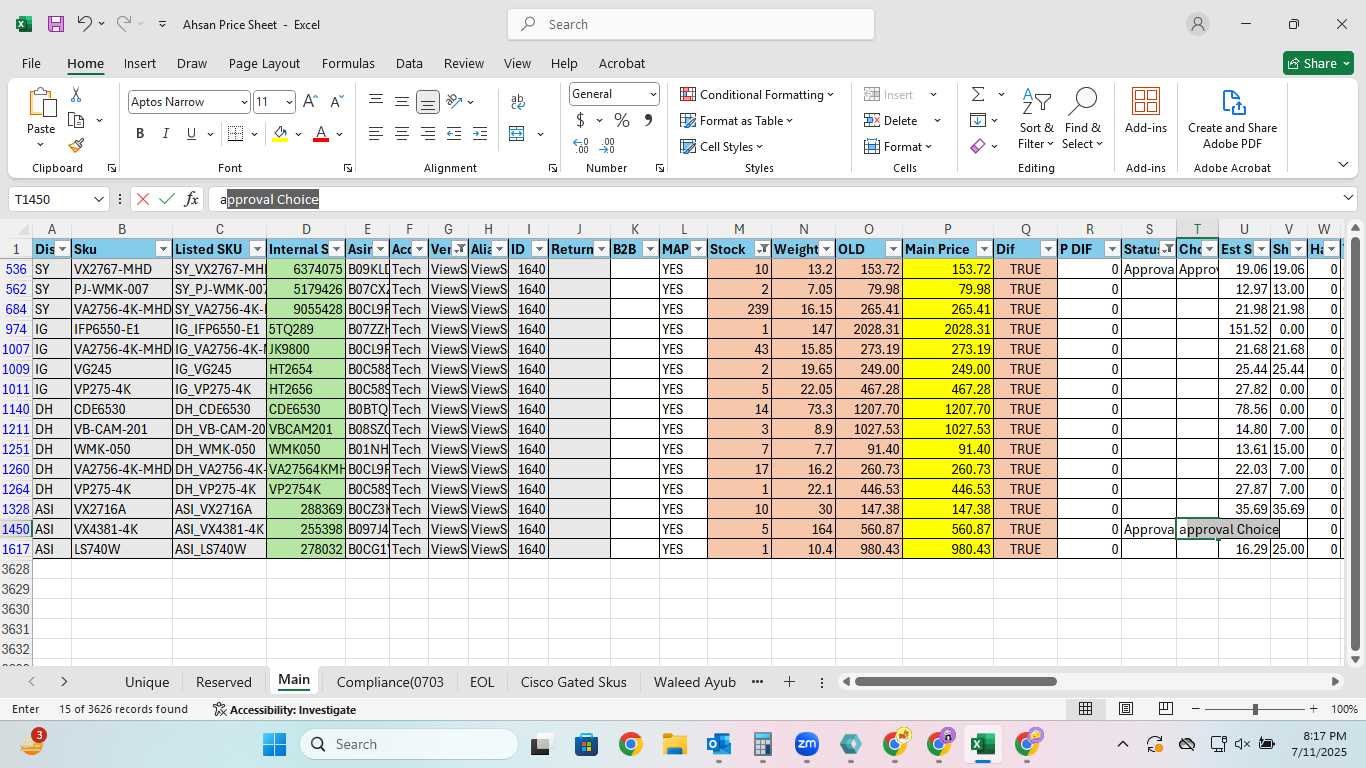
Task: Click the Wrap Text icon
Action: coord(518,102)
